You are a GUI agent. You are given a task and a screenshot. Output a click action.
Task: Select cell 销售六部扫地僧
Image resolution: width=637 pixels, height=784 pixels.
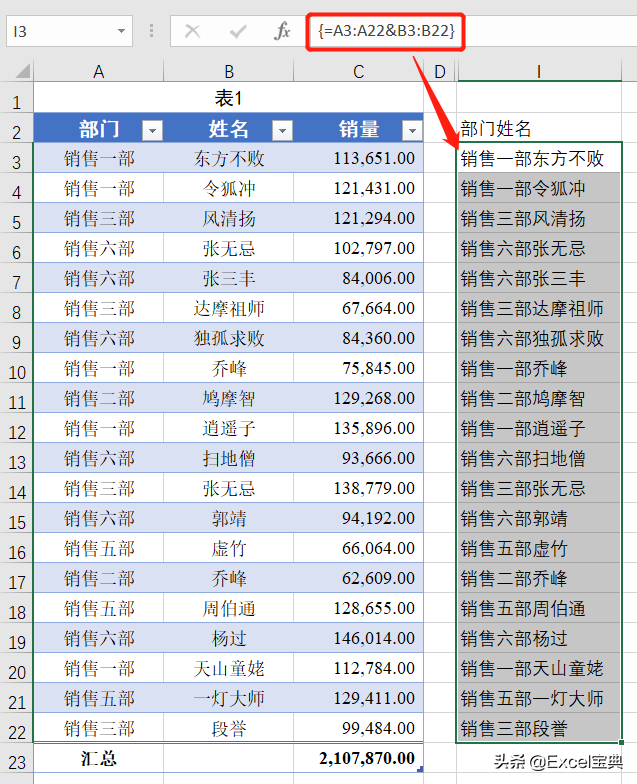(x=539, y=458)
